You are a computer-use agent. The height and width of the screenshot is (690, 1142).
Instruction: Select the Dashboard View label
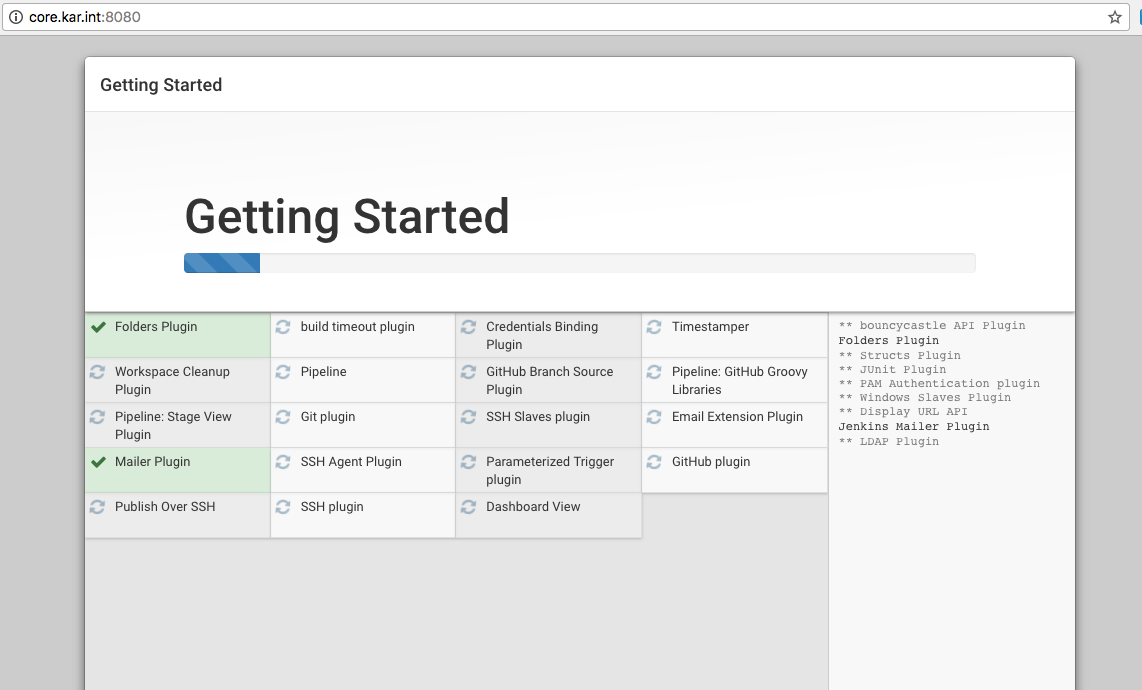(533, 506)
